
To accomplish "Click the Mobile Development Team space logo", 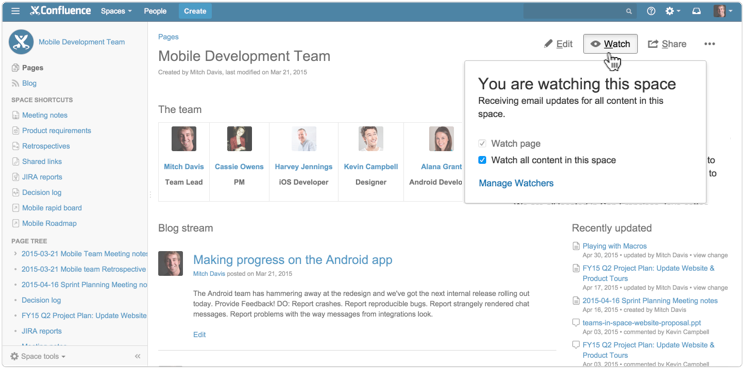I will click(21, 42).
